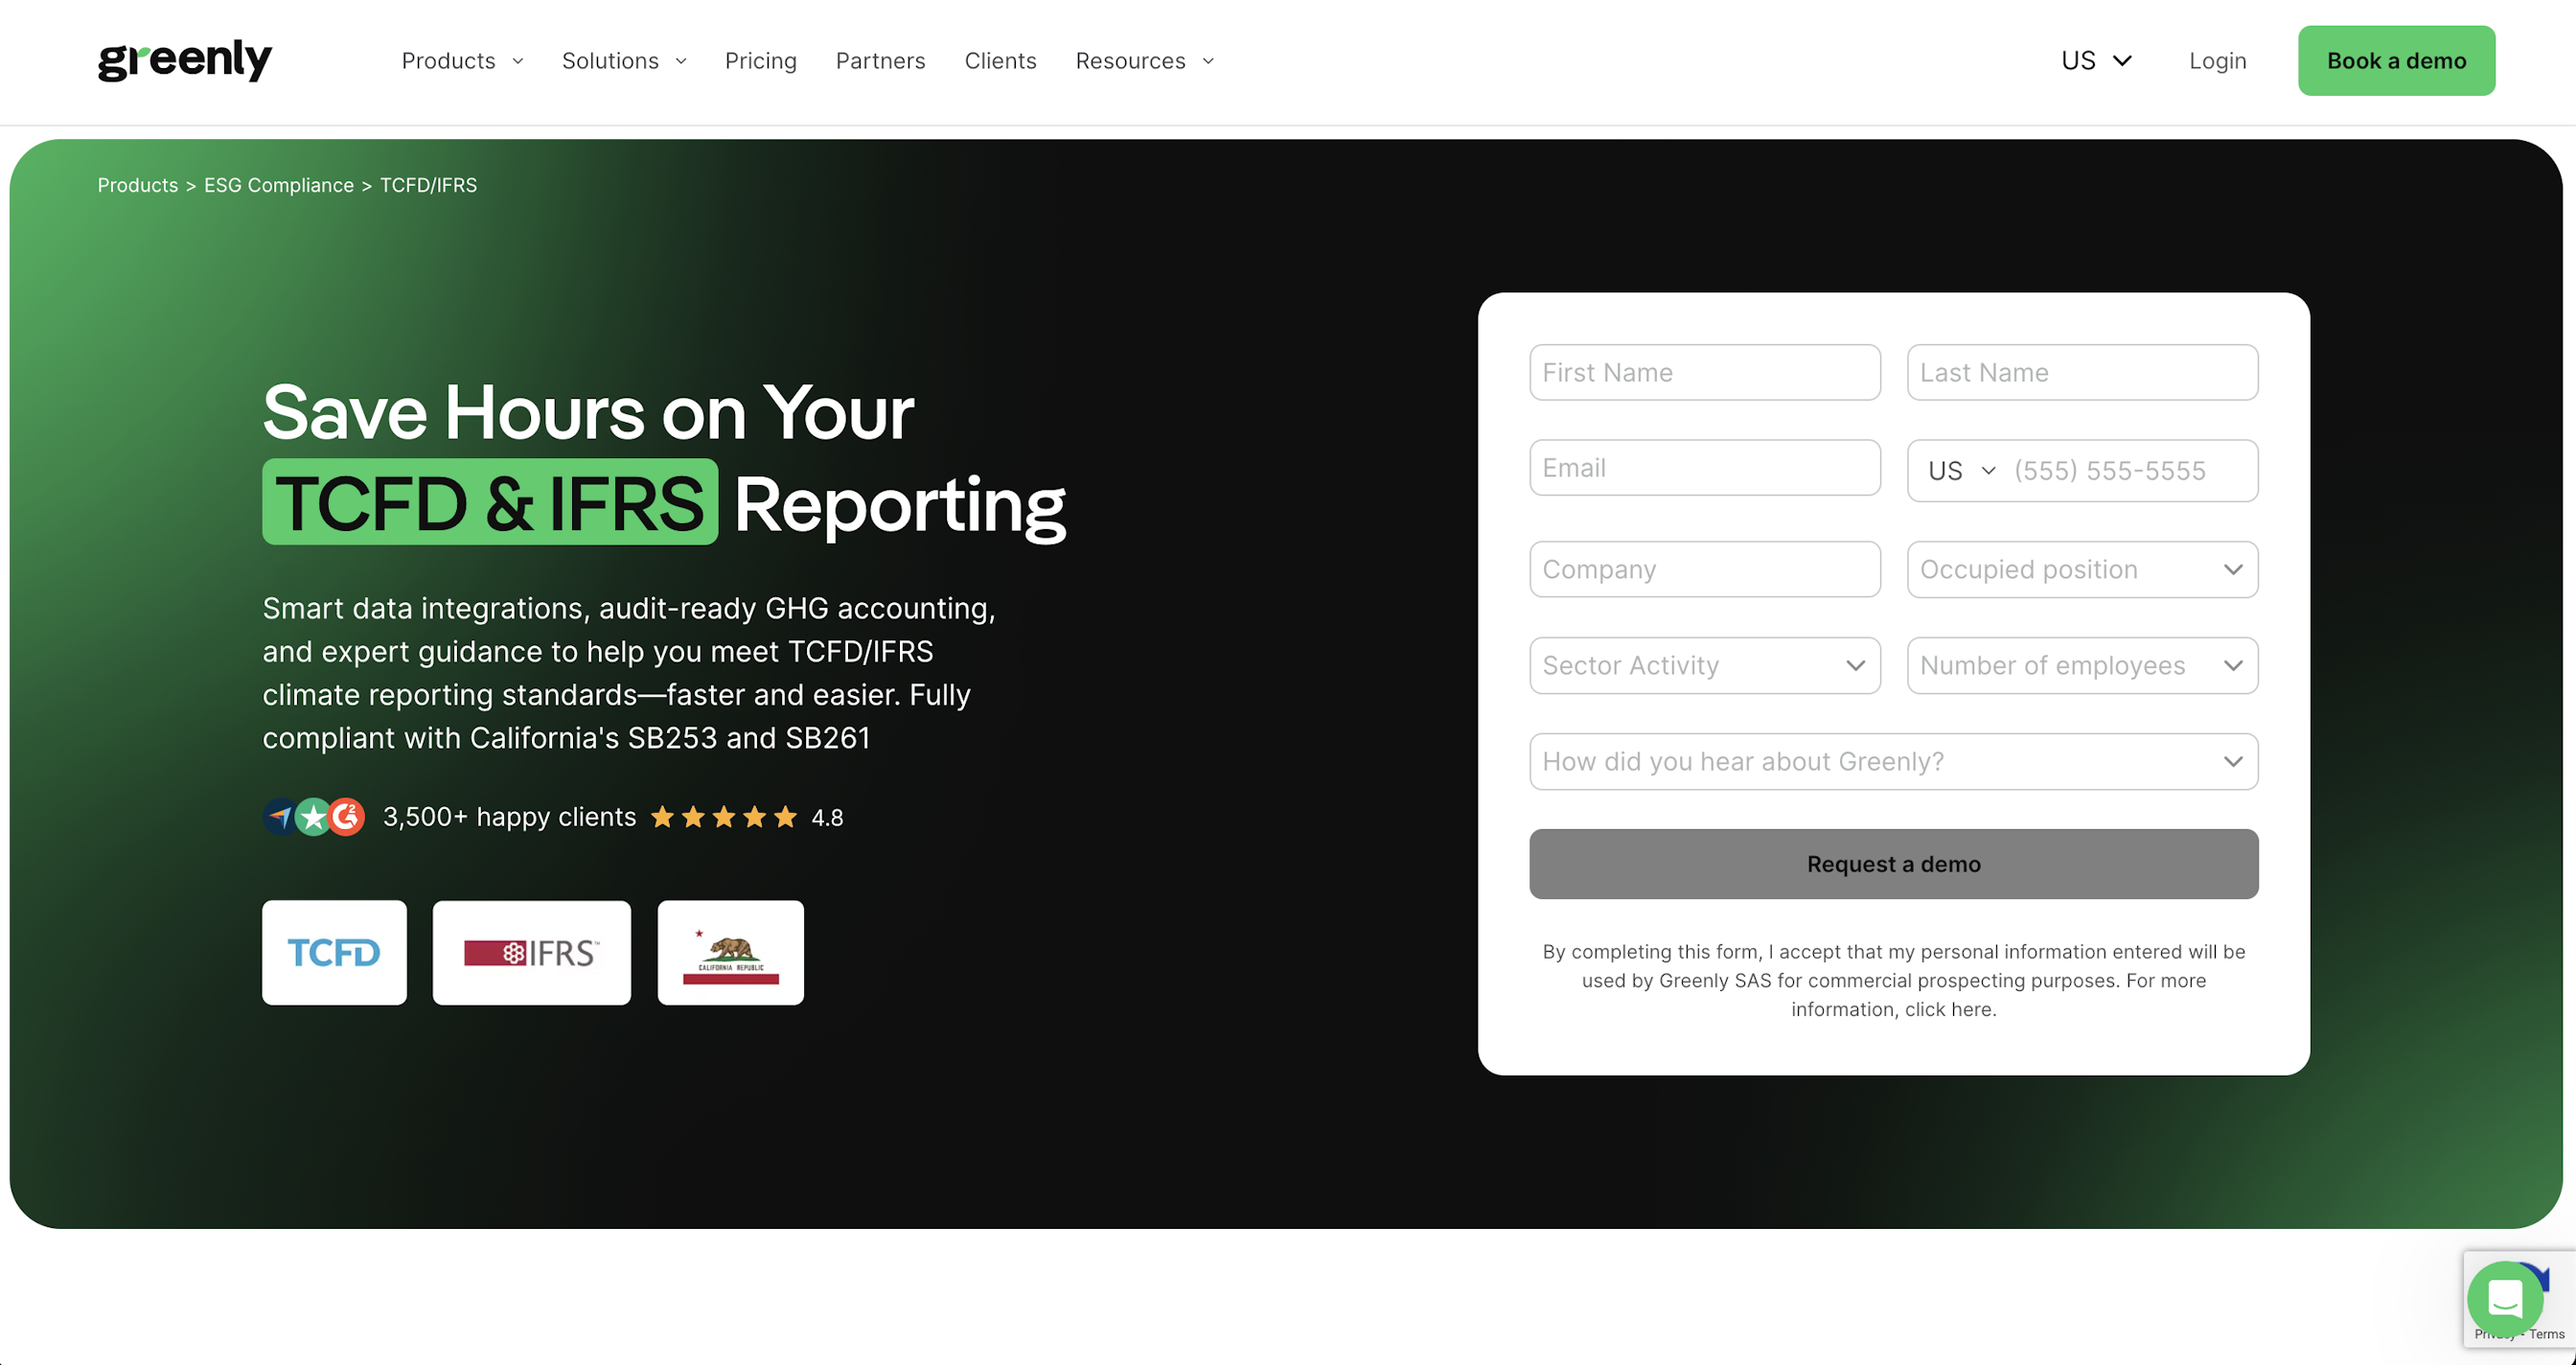Expand the Resources menu
Image resolution: width=2576 pixels, height=1365 pixels.
click(1145, 61)
